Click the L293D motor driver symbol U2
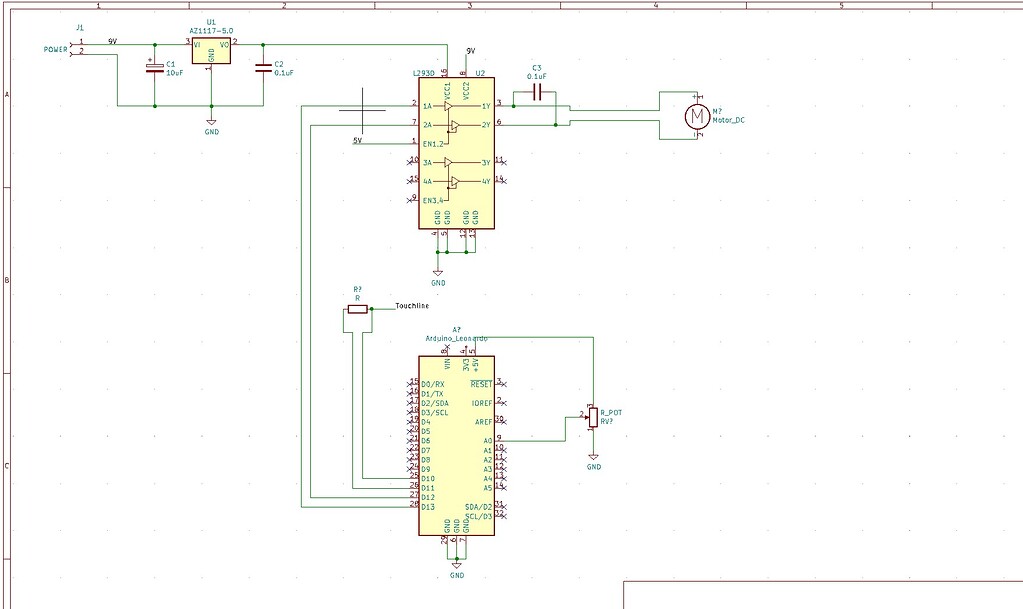 (455, 150)
